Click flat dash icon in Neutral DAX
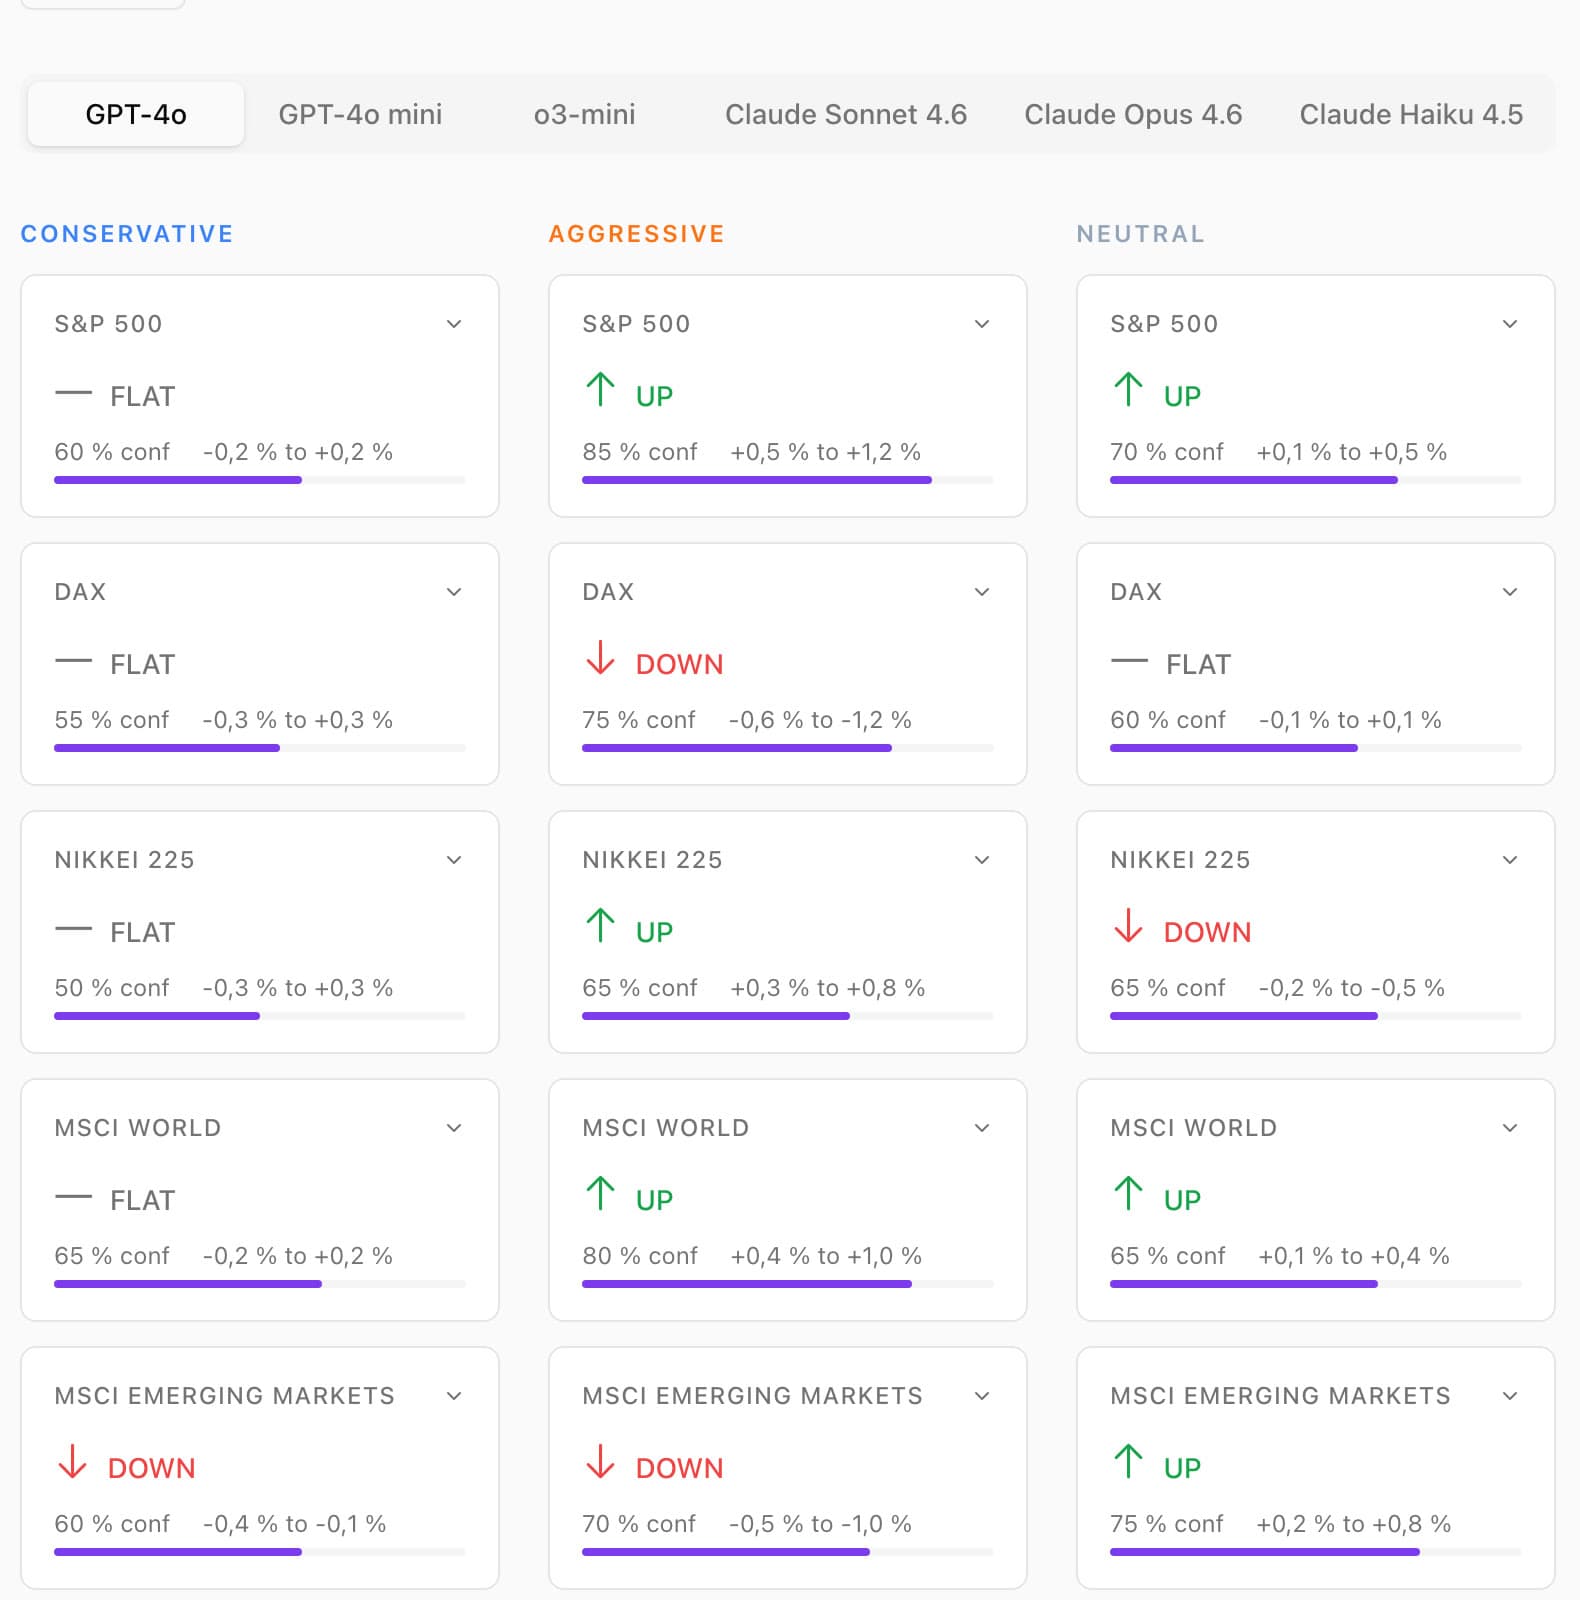The width and height of the screenshot is (1580, 1600). [1129, 661]
